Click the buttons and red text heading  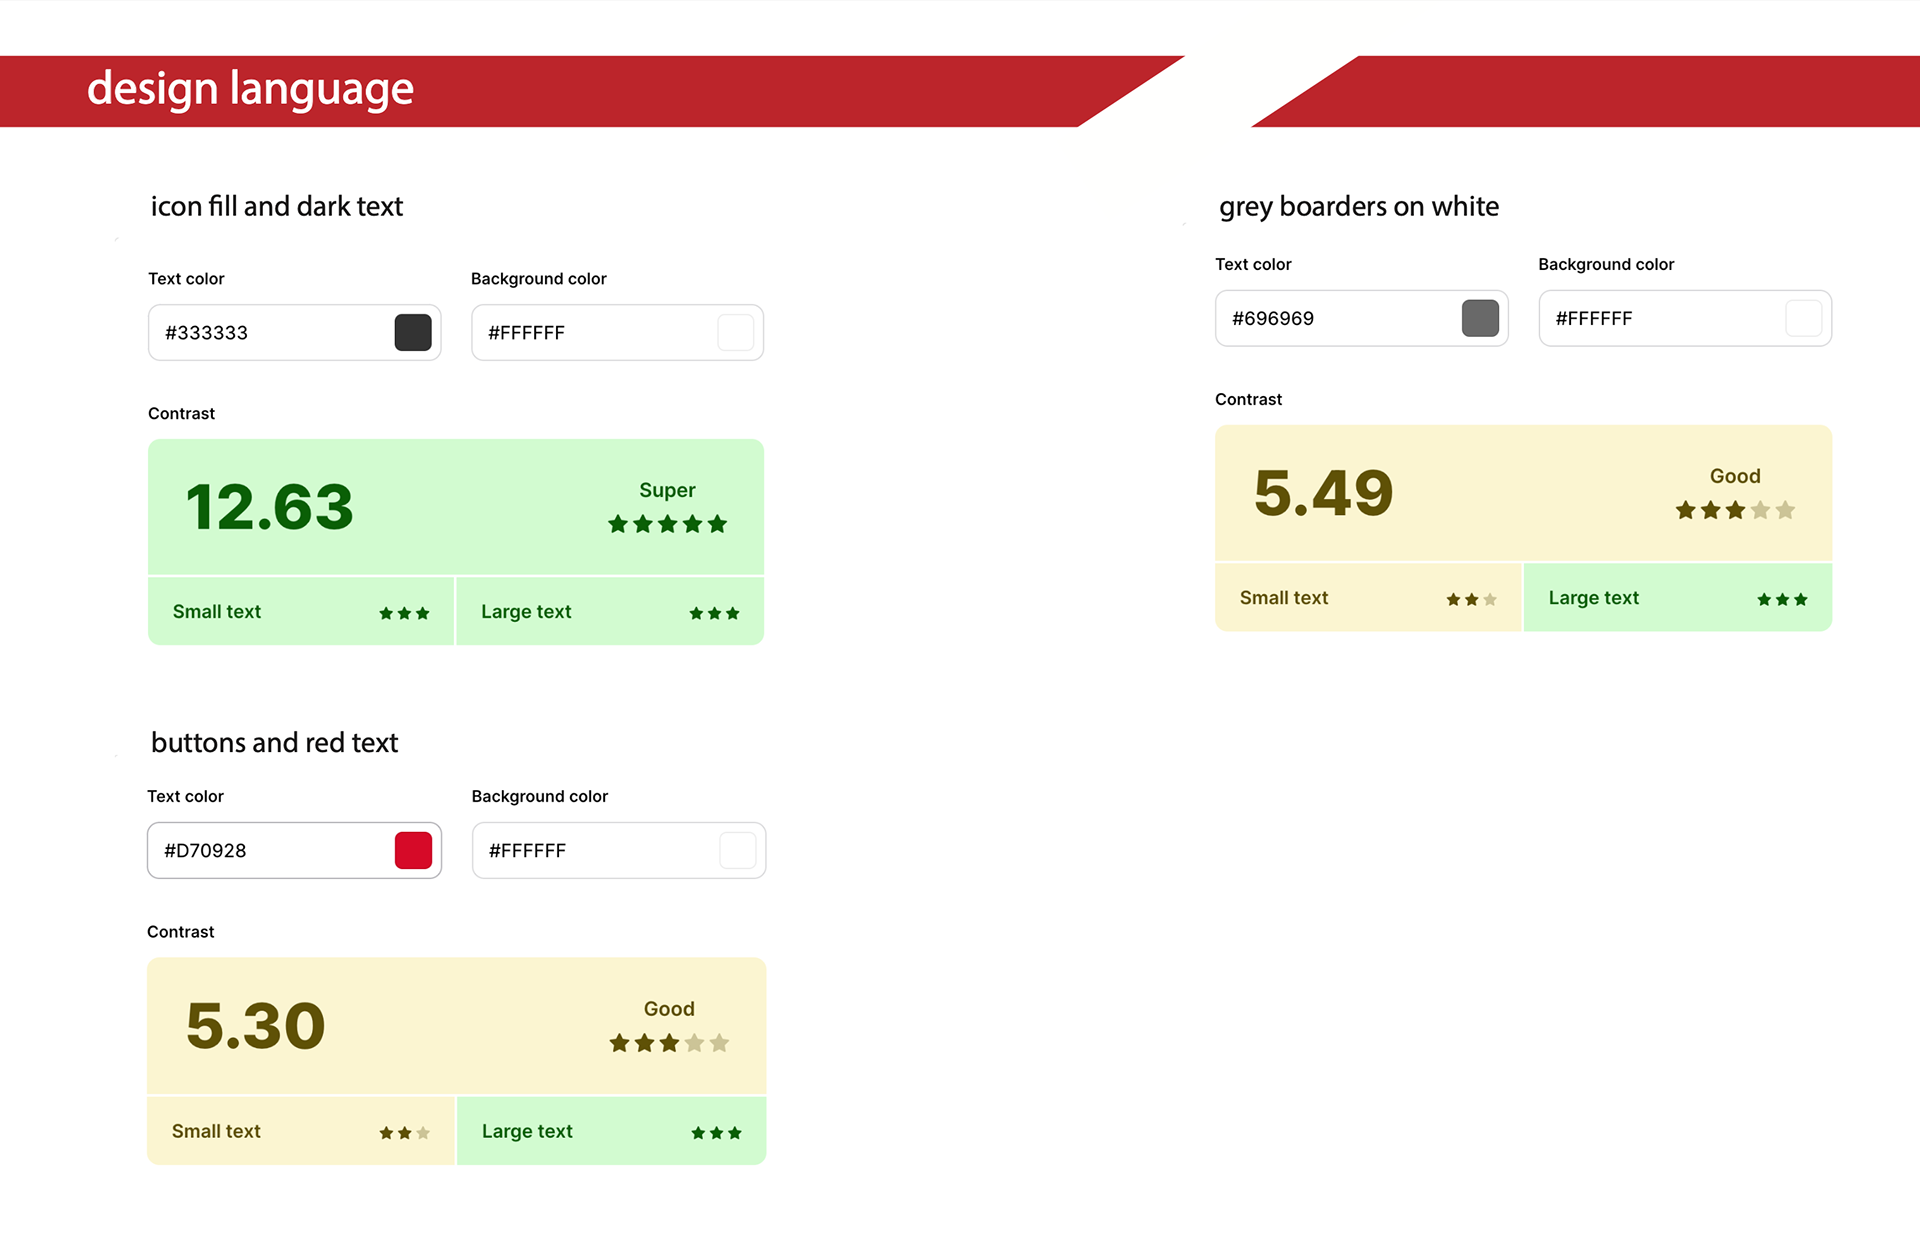[274, 742]
